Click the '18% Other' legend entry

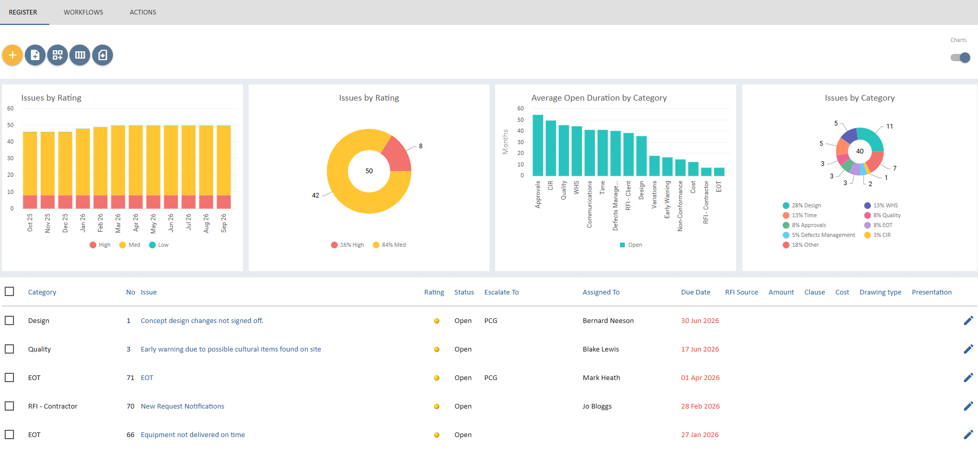click(x=802, y=245)
